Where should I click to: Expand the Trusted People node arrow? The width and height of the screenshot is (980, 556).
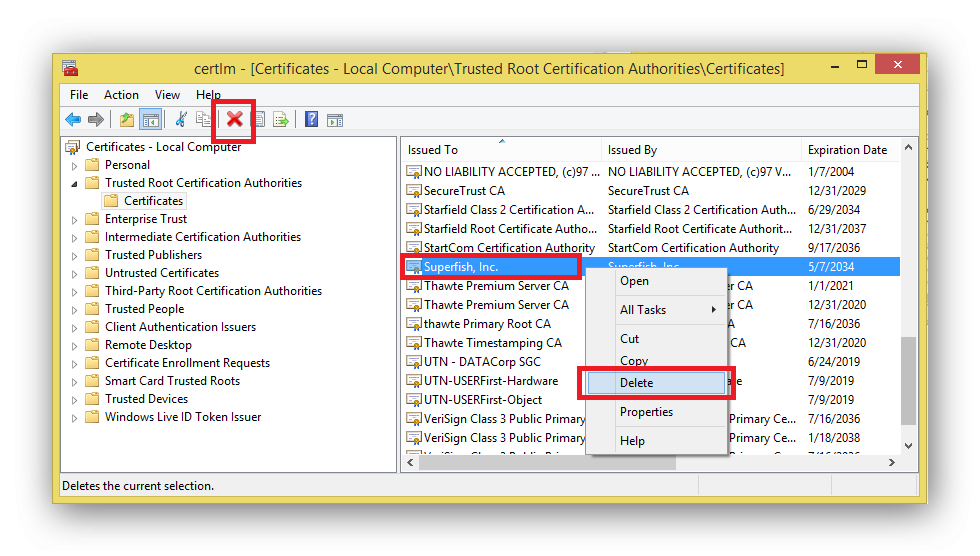click(74, 310)
